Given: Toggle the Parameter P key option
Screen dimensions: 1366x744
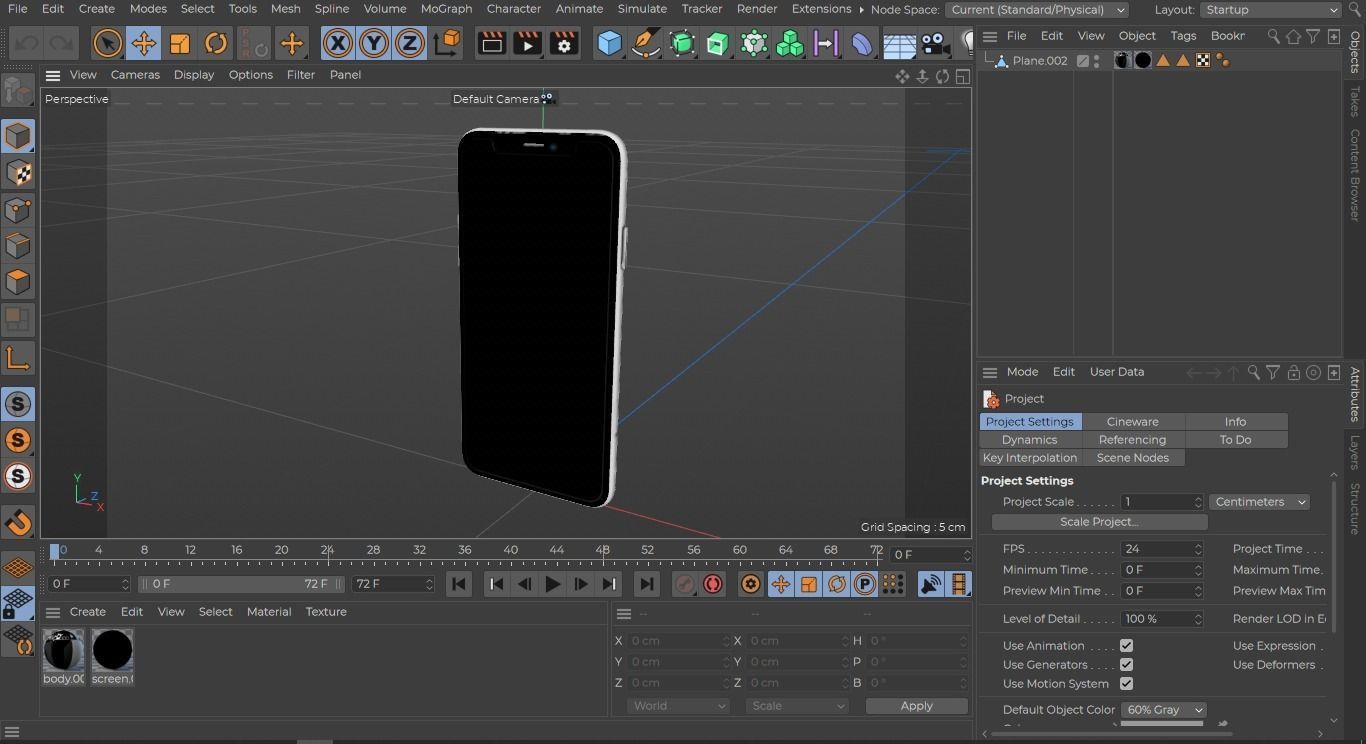Looking at the screenshot, I should tap(865, 584).
